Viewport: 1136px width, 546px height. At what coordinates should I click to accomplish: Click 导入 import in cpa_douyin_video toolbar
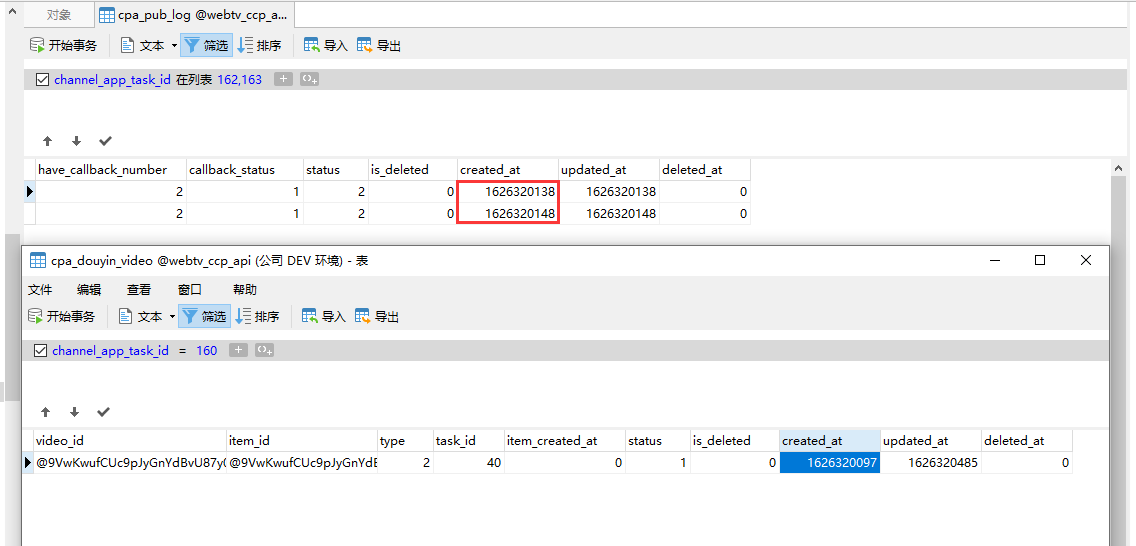(324, 316)
